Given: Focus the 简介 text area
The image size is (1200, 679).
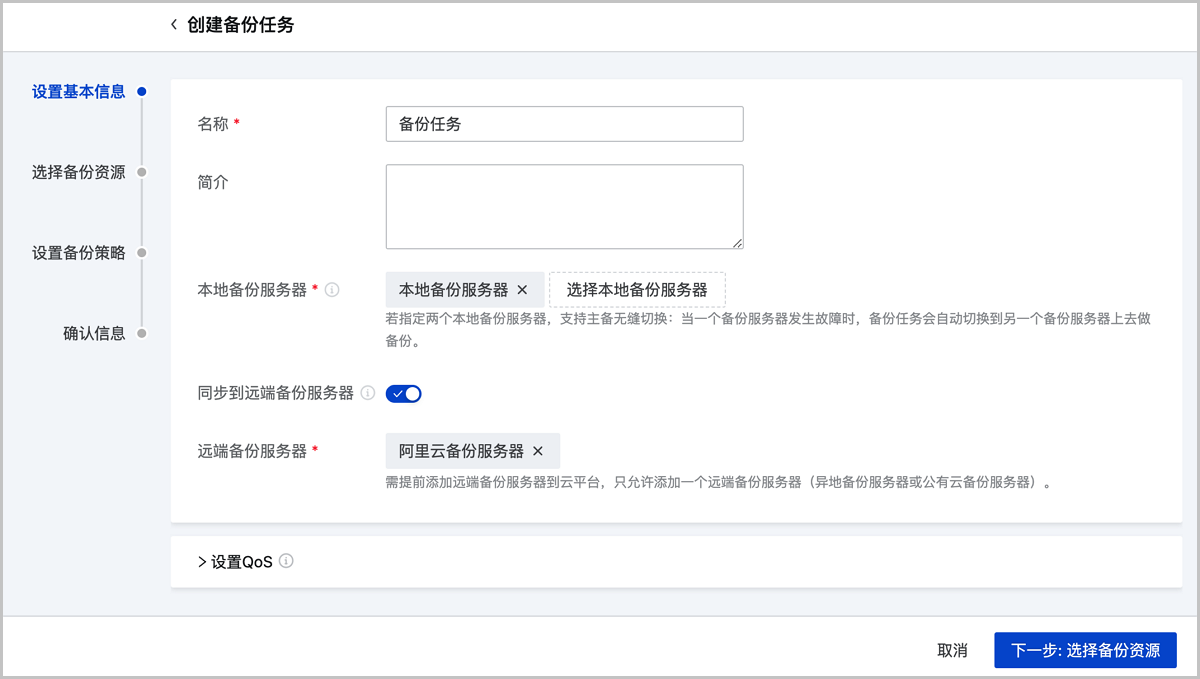Looking at the screenshot, I should point(565,207).
